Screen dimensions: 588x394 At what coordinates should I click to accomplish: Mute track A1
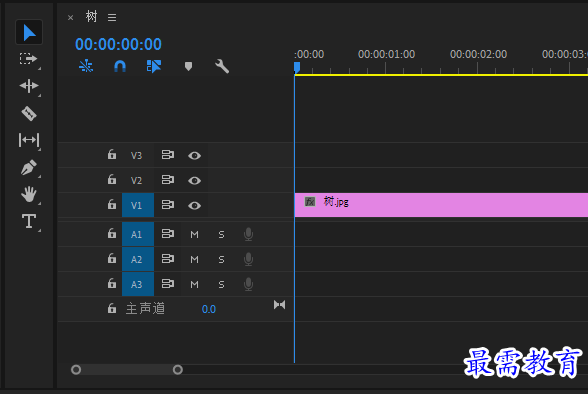coord(194,235)
